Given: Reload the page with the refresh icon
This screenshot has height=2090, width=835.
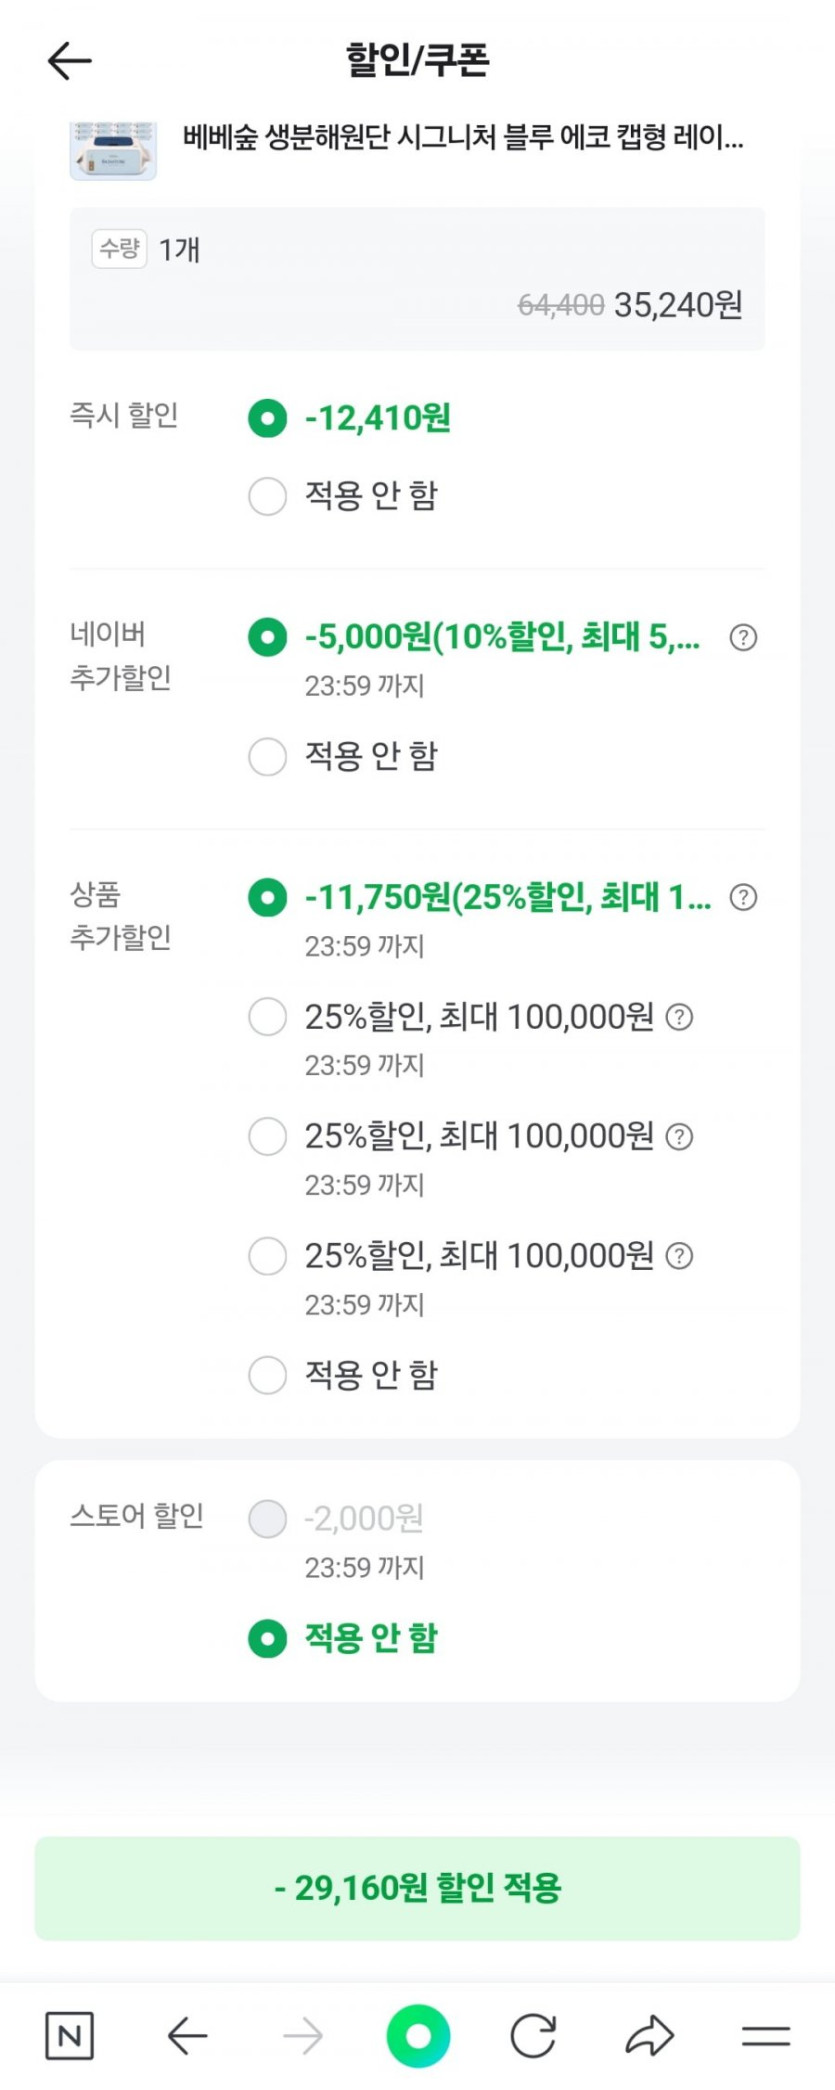Looking at the screenshot, I should pos(533,2036).
